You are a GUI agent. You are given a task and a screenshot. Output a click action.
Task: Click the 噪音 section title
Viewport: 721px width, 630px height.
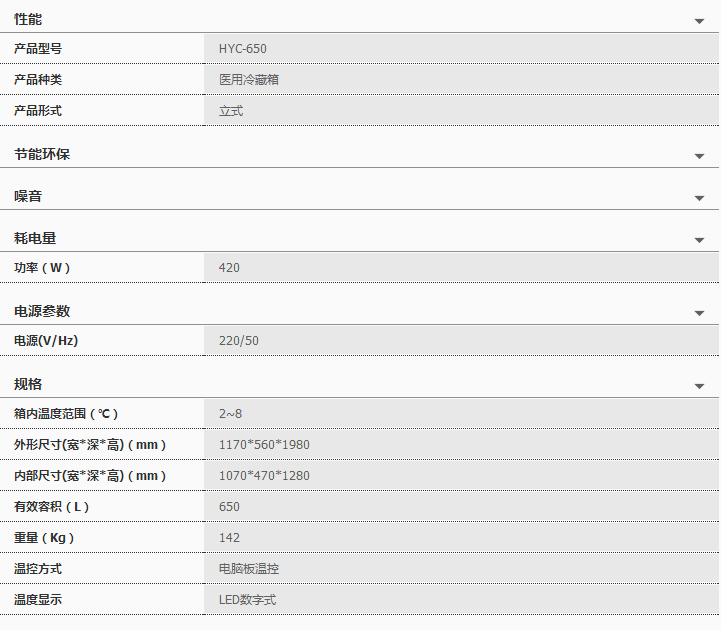click(29, 196)
